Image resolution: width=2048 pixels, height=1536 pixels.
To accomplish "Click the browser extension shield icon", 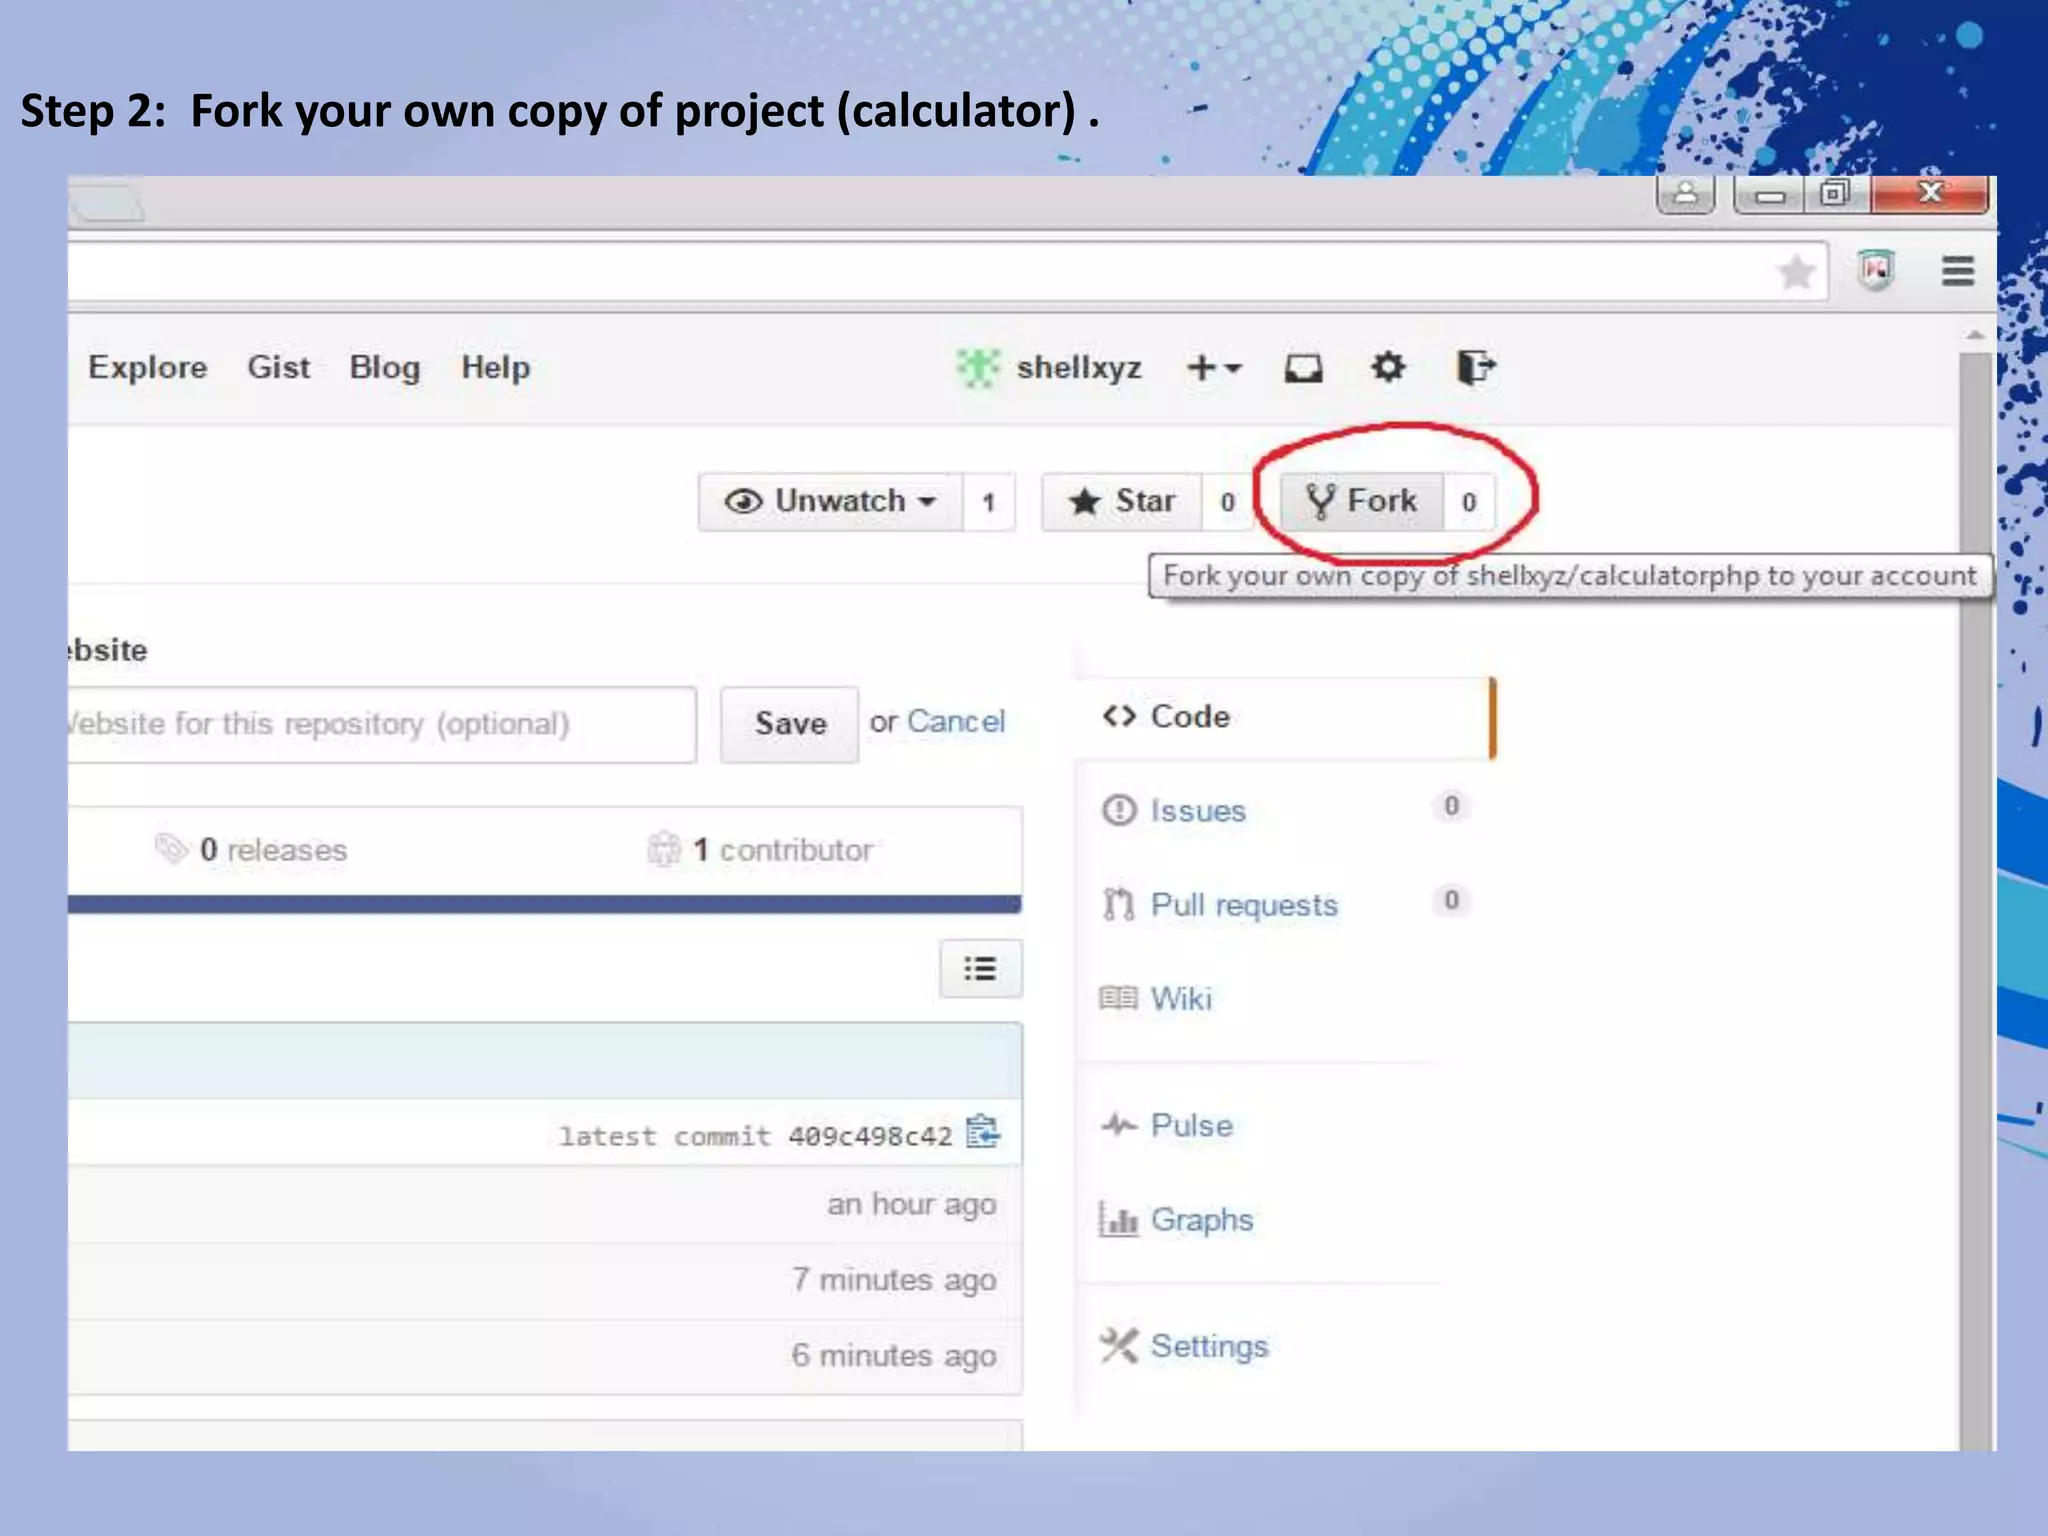I will 1877,270.
